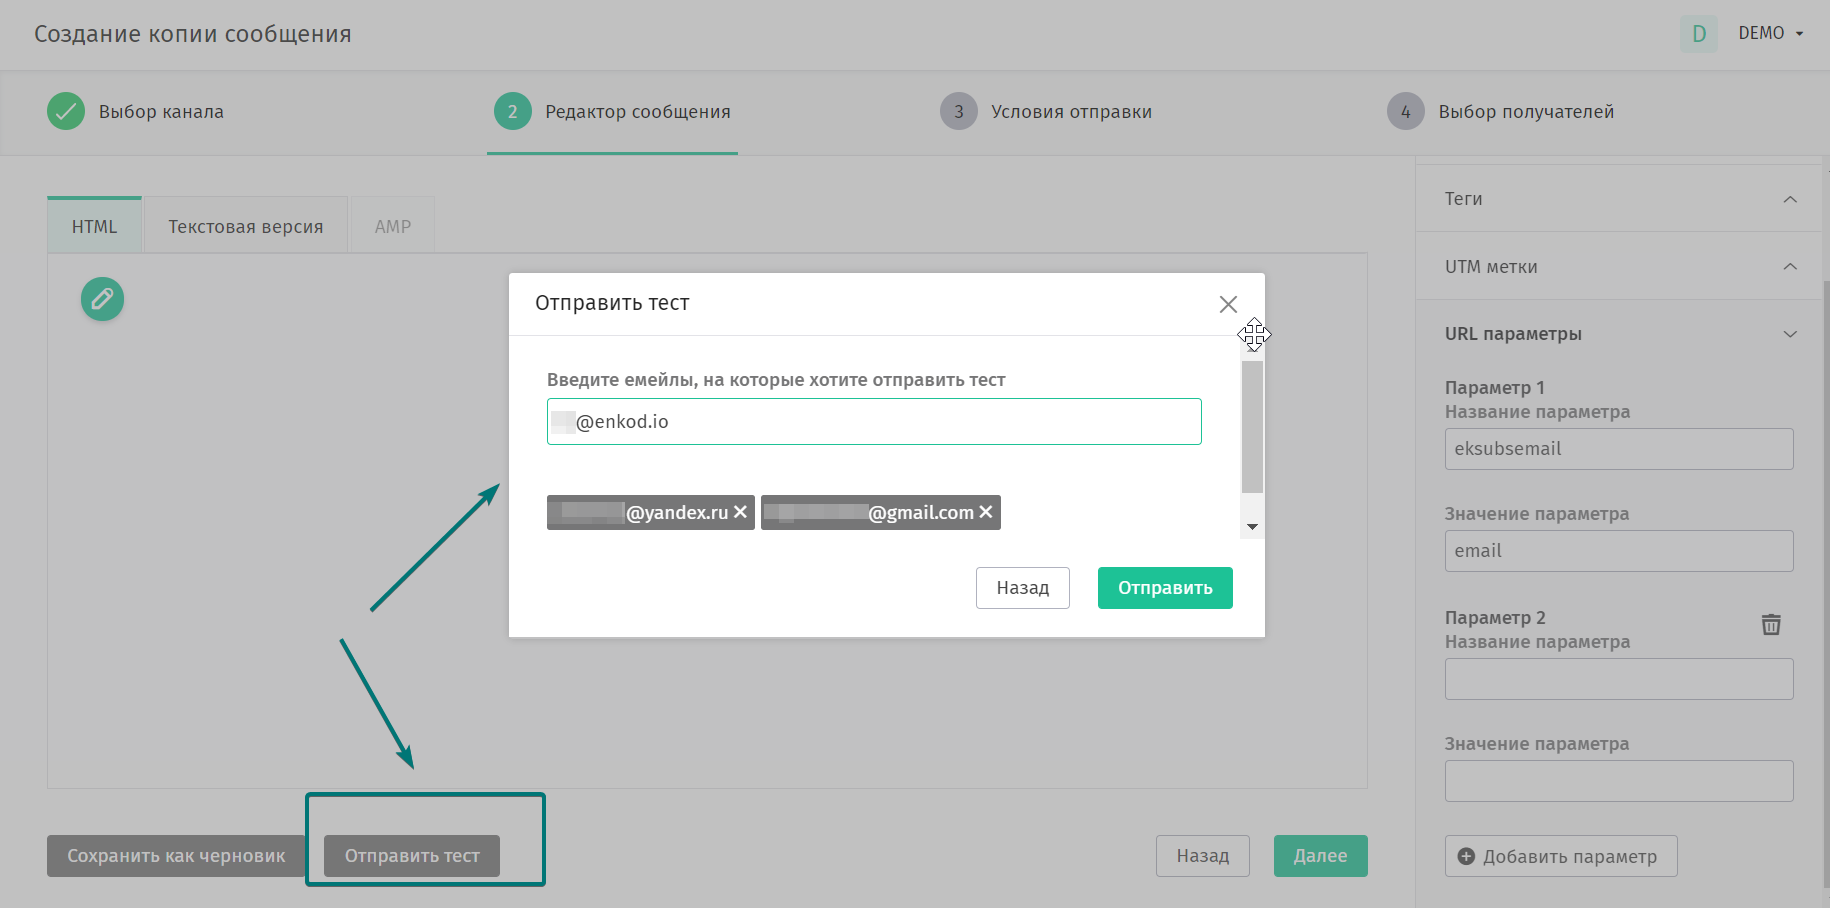Go to step Выбор канала
The image size is (1830, 908).
(135, 112)
